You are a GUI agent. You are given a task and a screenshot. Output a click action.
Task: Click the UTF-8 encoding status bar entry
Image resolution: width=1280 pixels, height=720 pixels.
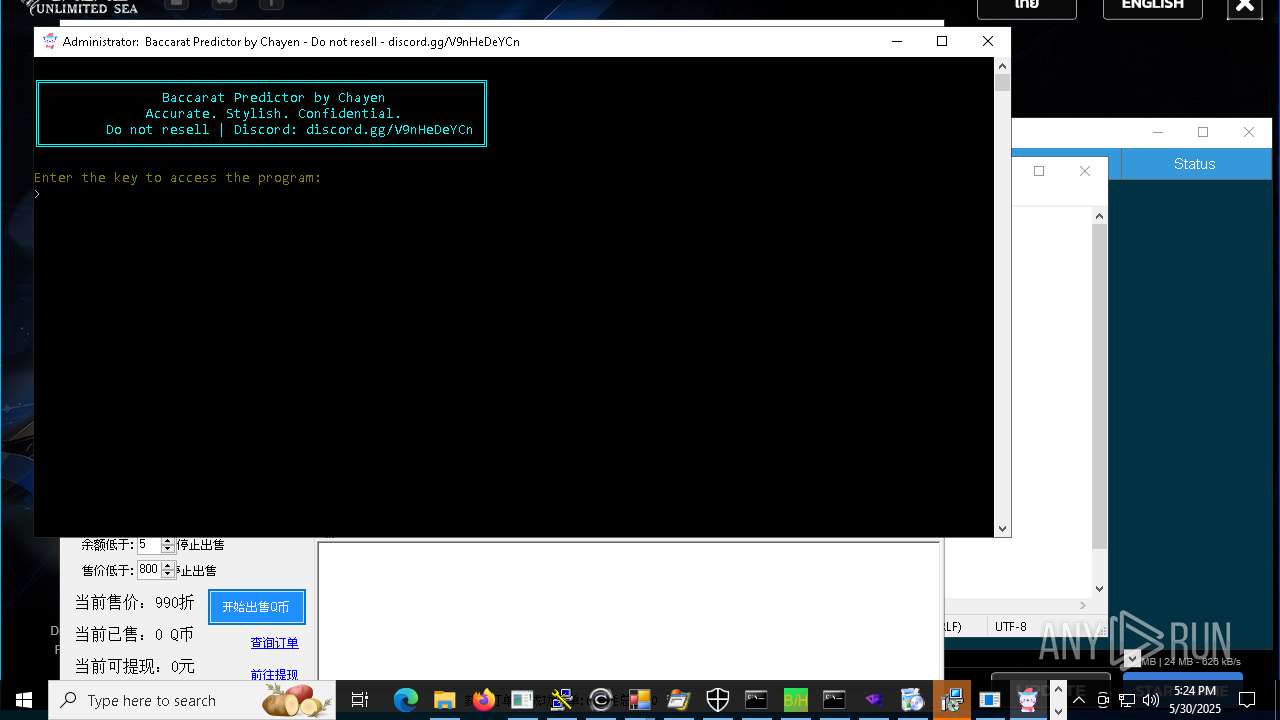click(x=1010, y=627)
